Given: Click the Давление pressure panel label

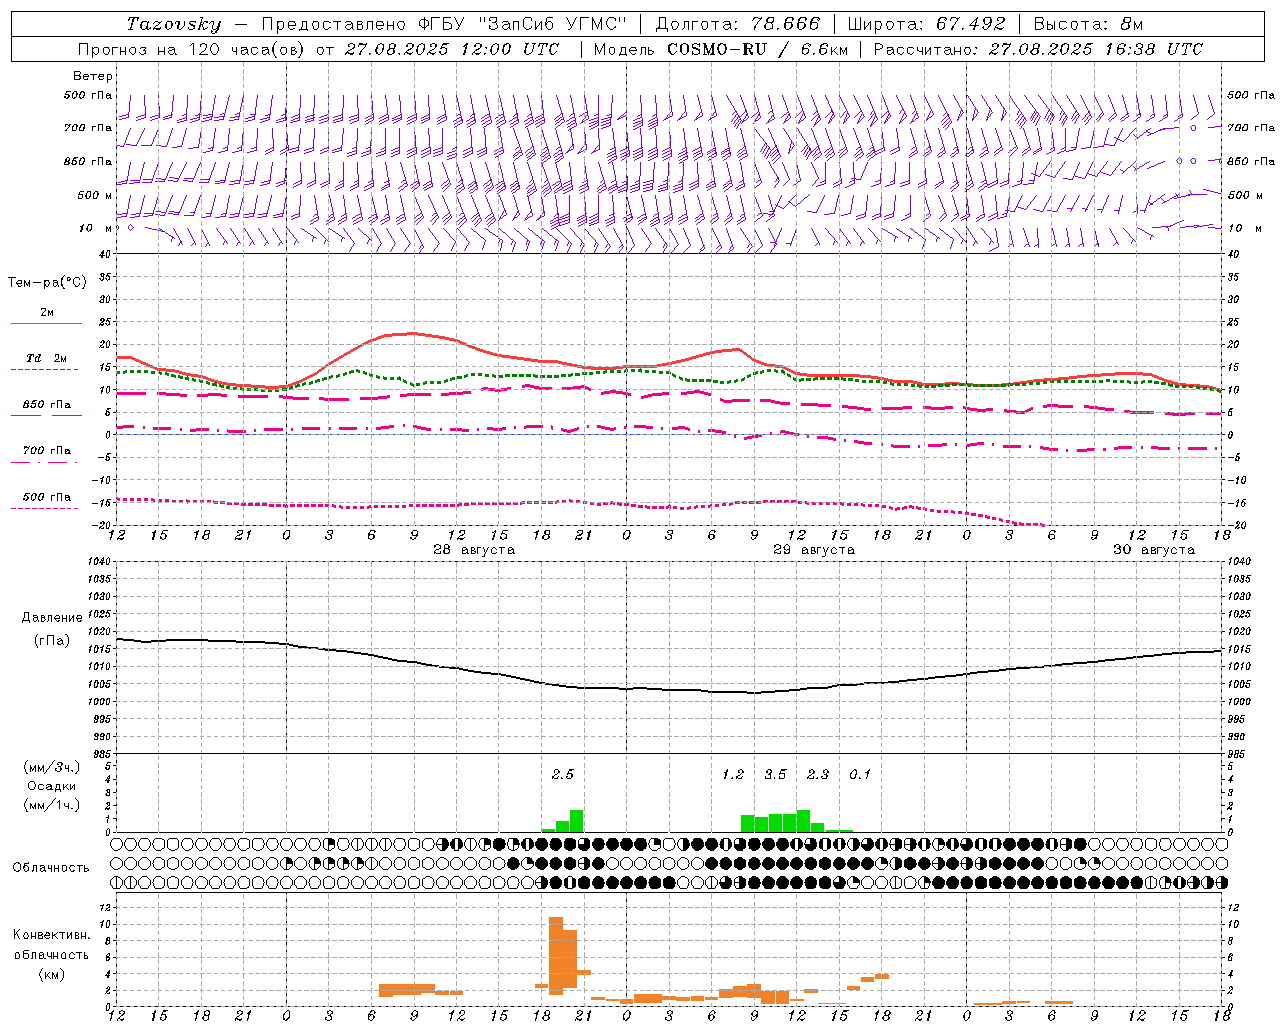Looking at the screenshot, I should point(52,618).
